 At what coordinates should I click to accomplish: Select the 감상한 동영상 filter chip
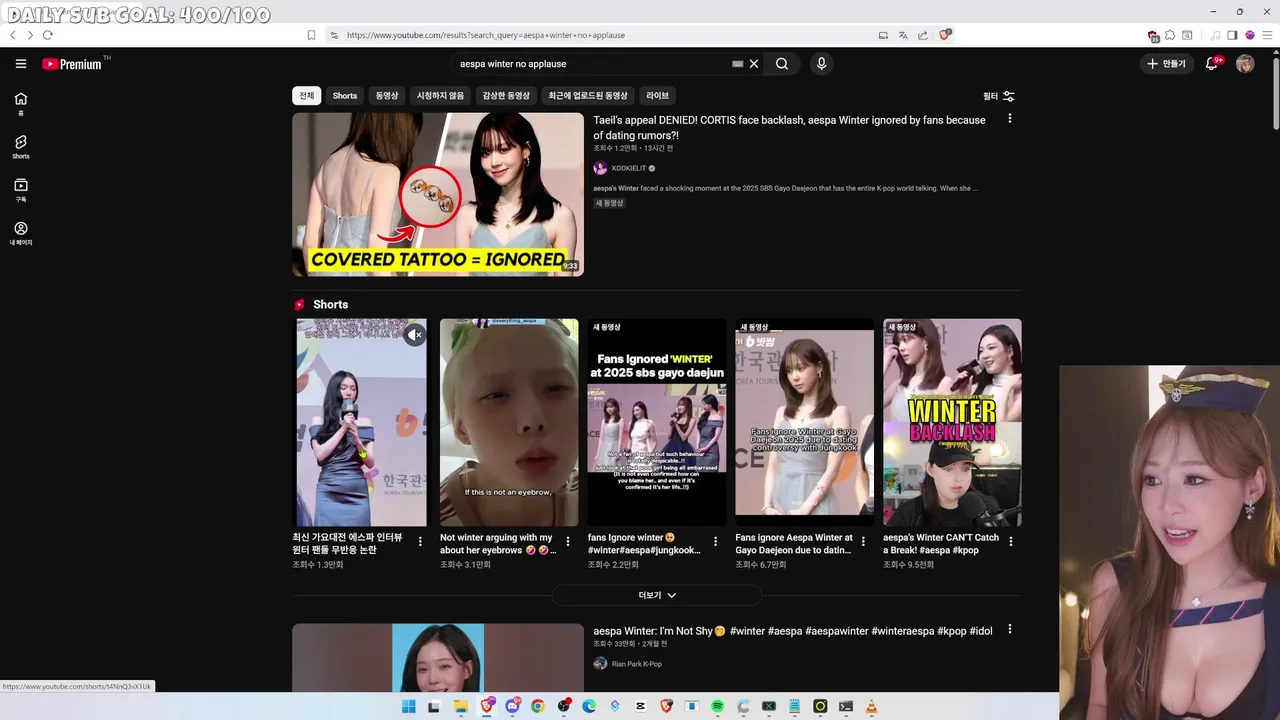506,96
